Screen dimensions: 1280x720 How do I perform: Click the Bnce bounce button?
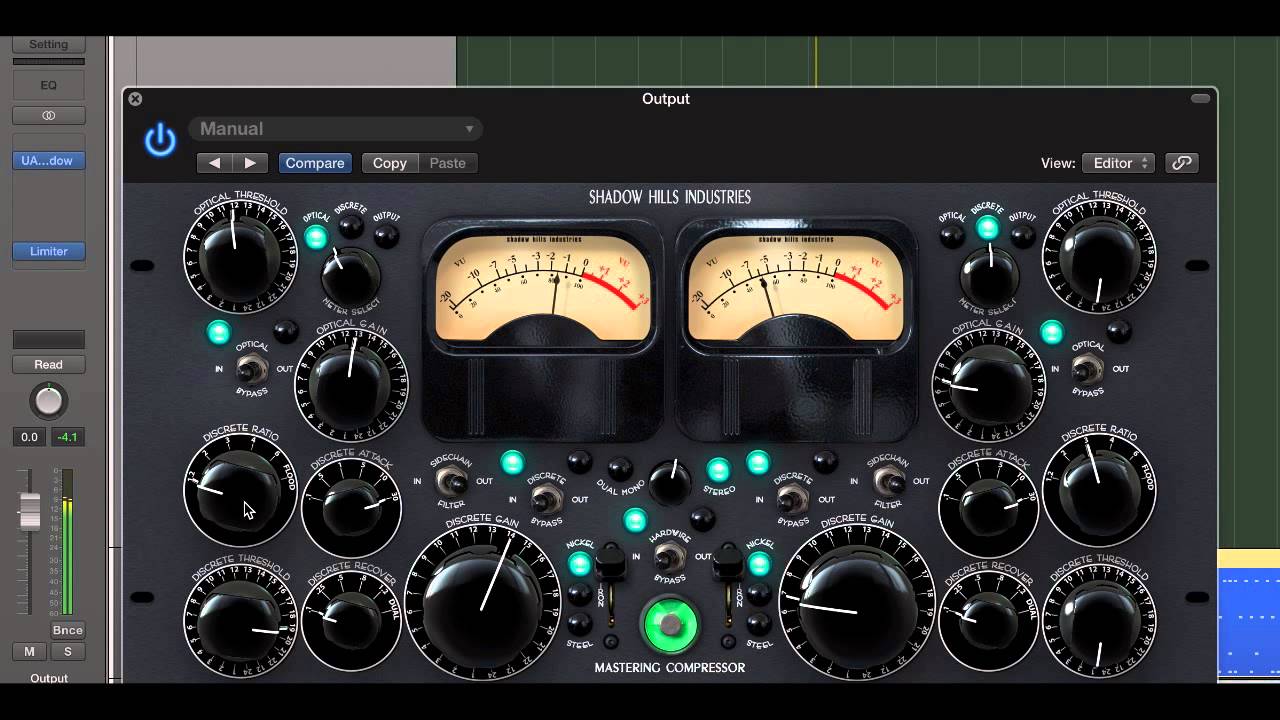(x=67, y=630)
